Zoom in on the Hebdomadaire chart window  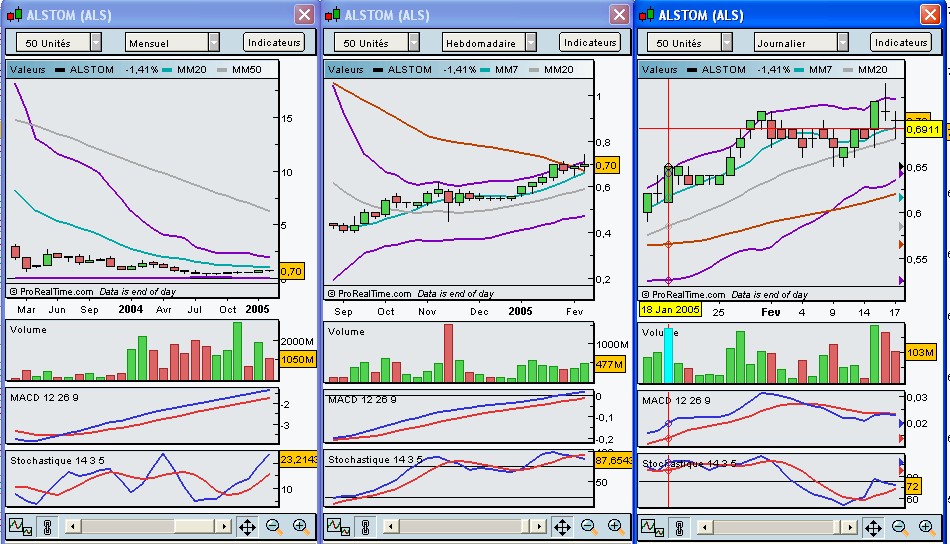[616, 527]
